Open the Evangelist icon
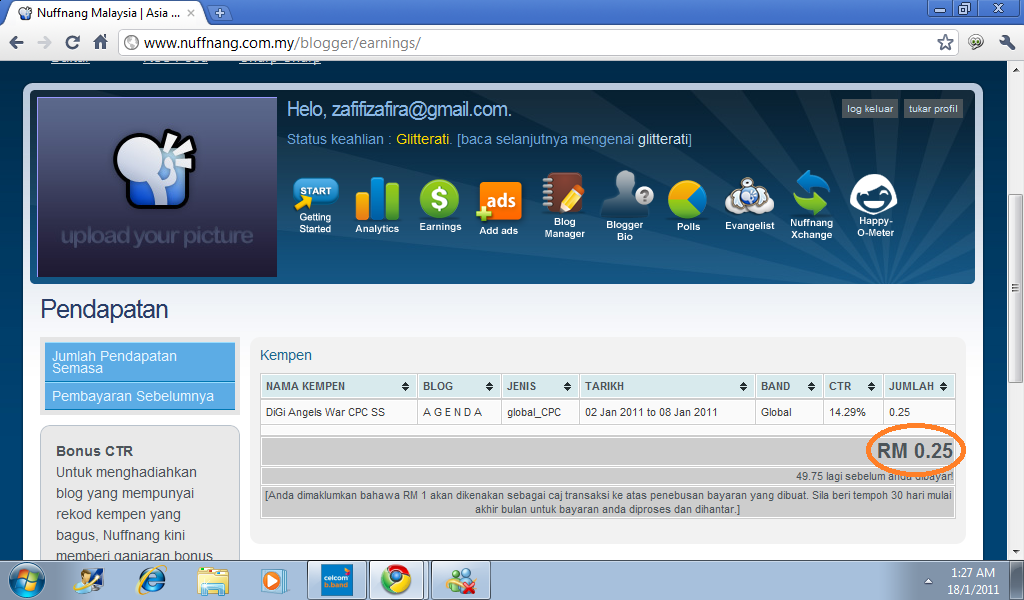Viewport: 1024px width, 600px height. pyautogui.click(x=749, y=204)
